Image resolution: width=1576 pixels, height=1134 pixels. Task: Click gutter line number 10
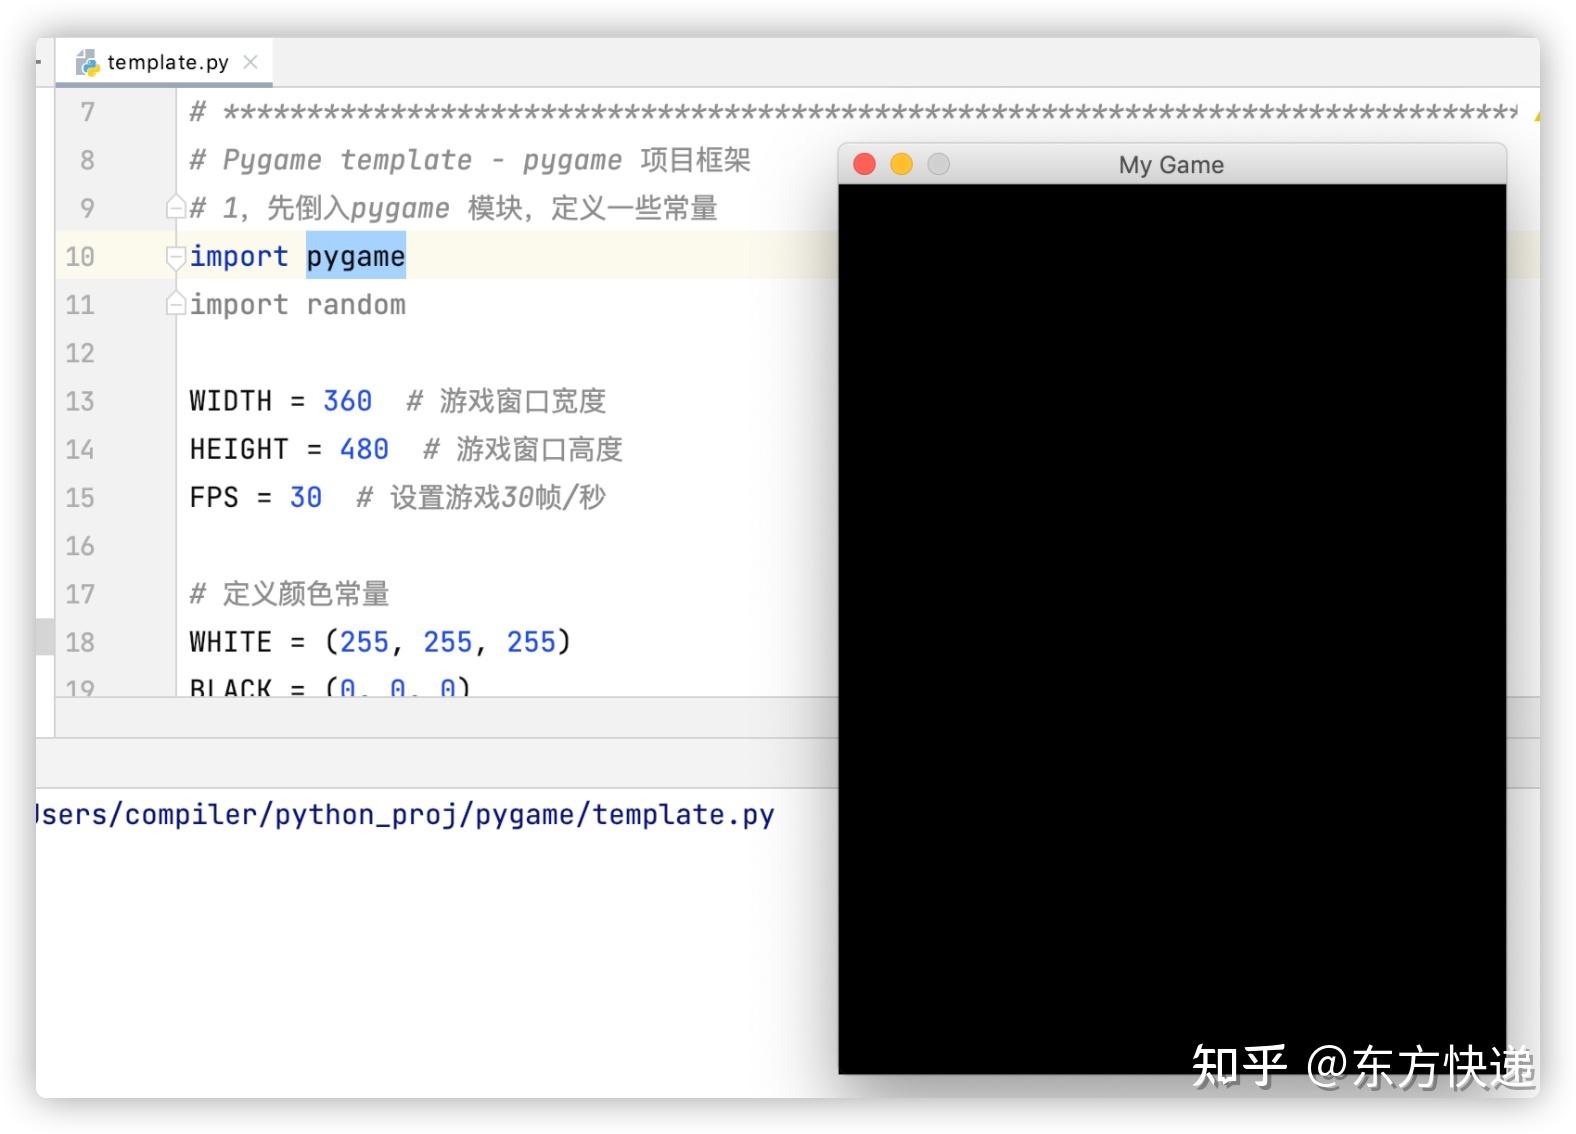80,256
